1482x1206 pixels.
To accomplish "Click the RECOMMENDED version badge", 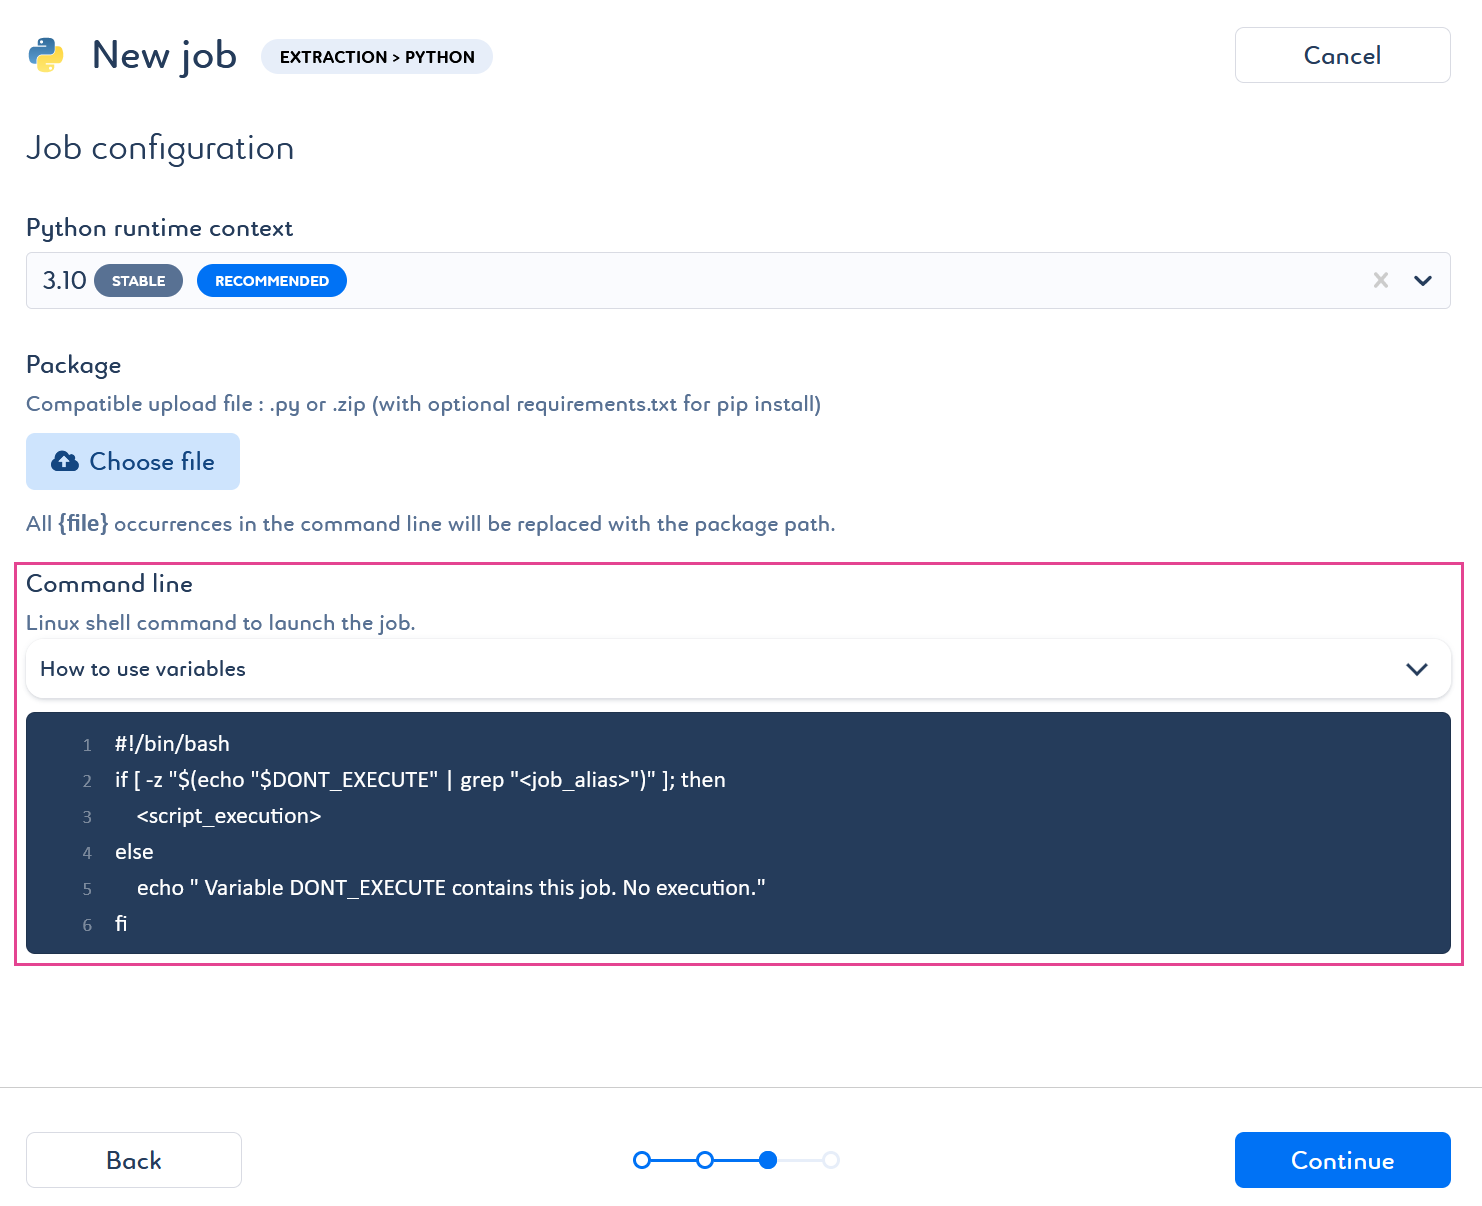I will (272, 281).
